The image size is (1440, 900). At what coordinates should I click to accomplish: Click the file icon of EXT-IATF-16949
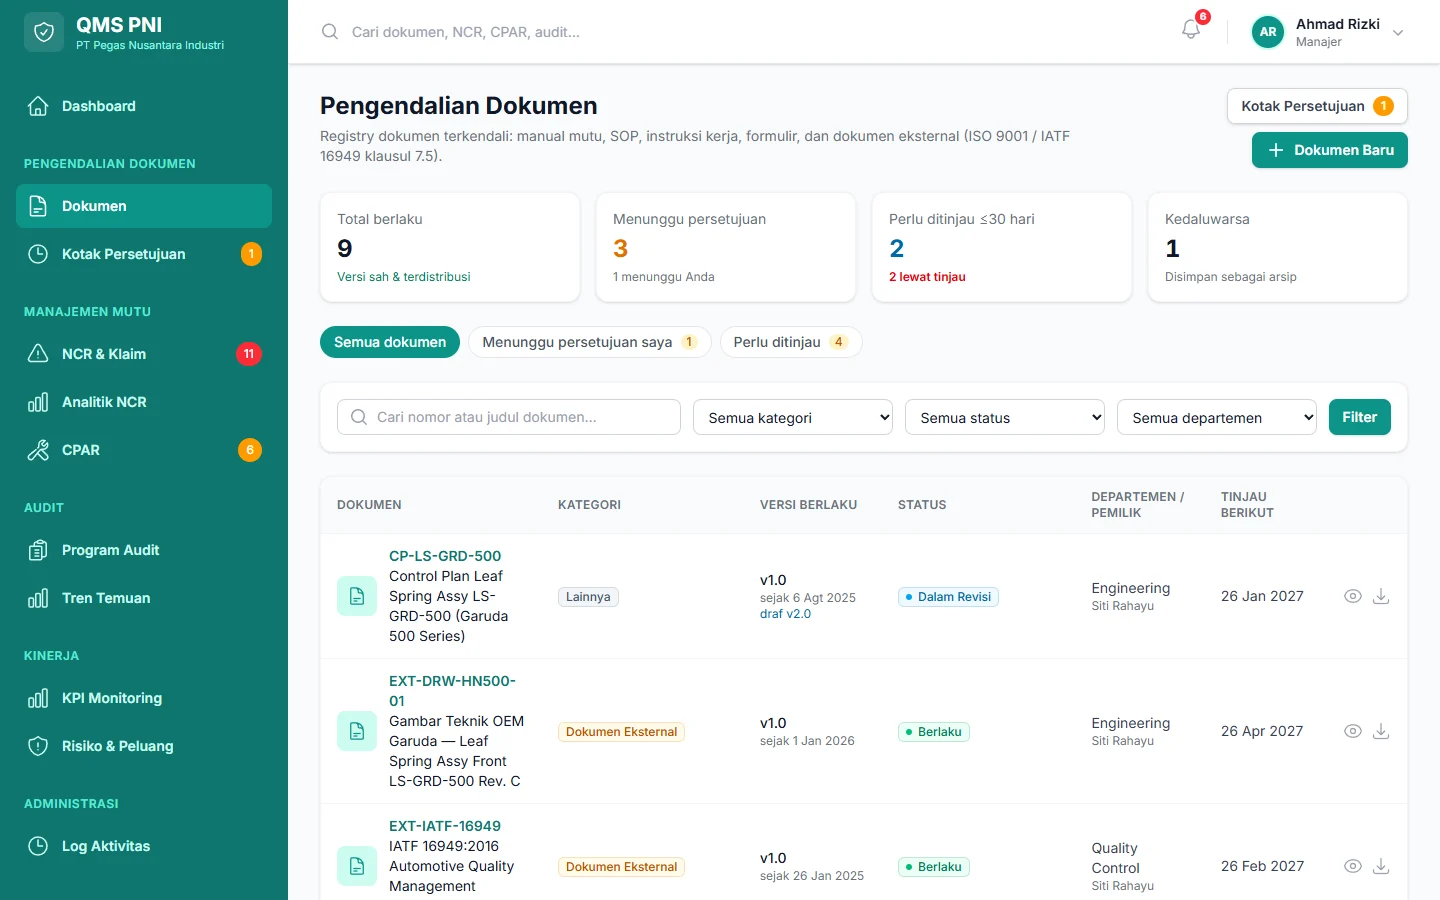[x=357, y=866]
